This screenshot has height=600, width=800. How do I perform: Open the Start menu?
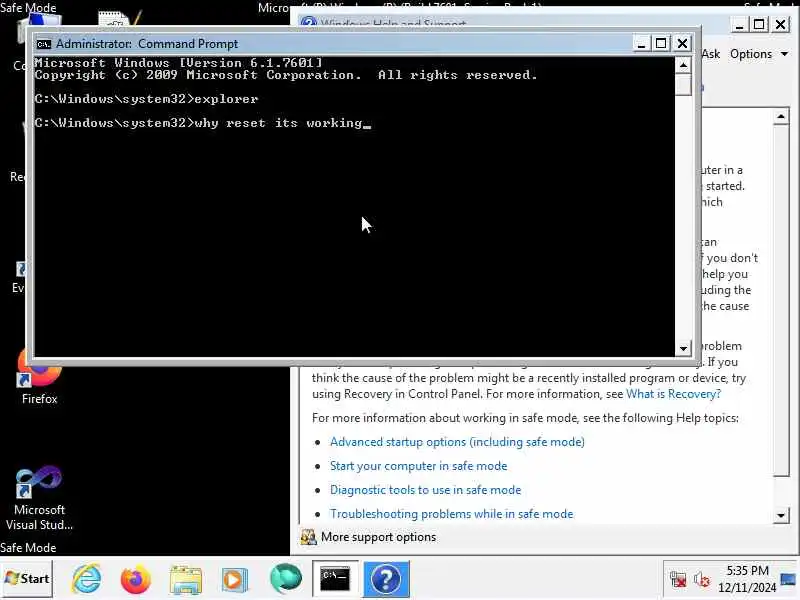27,579
